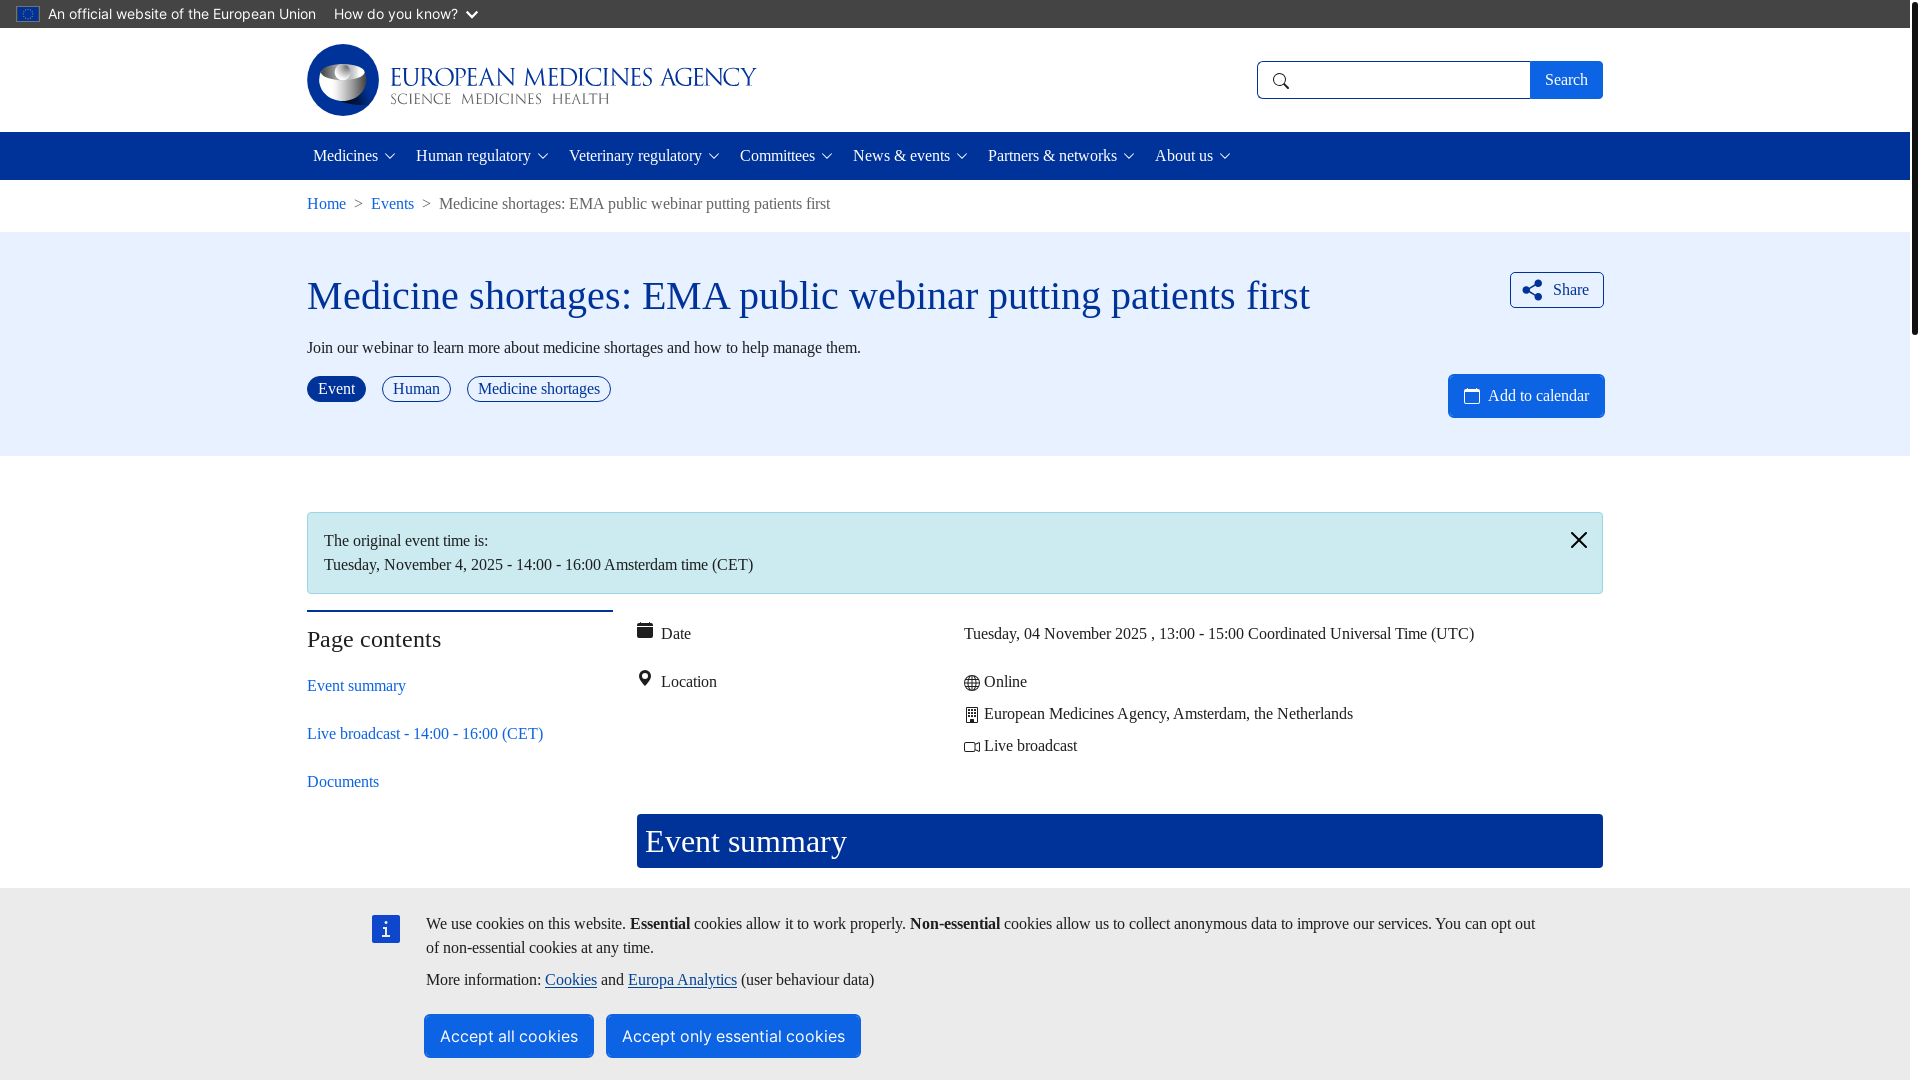Select the Human tag

pos(416,389)
